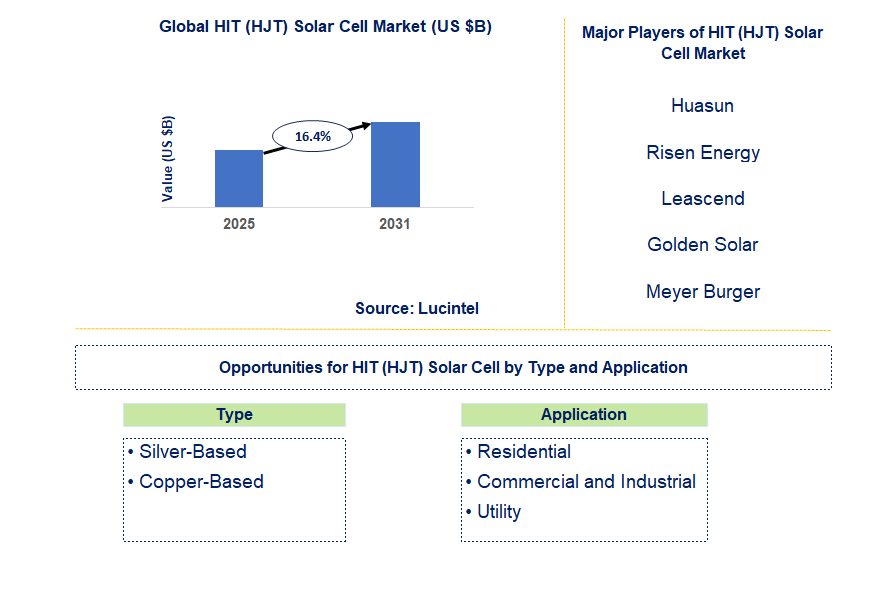Select the 2031 bar in the chart
This screenshot has width=896, height=602.
click(395, 164)
